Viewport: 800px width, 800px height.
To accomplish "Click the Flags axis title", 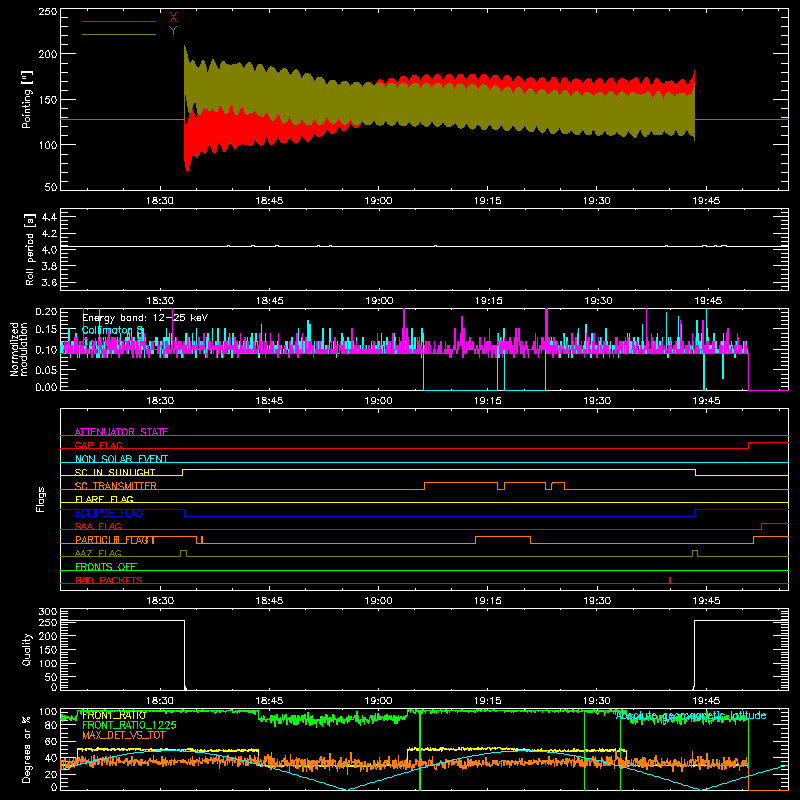I will tap(41, 499).
